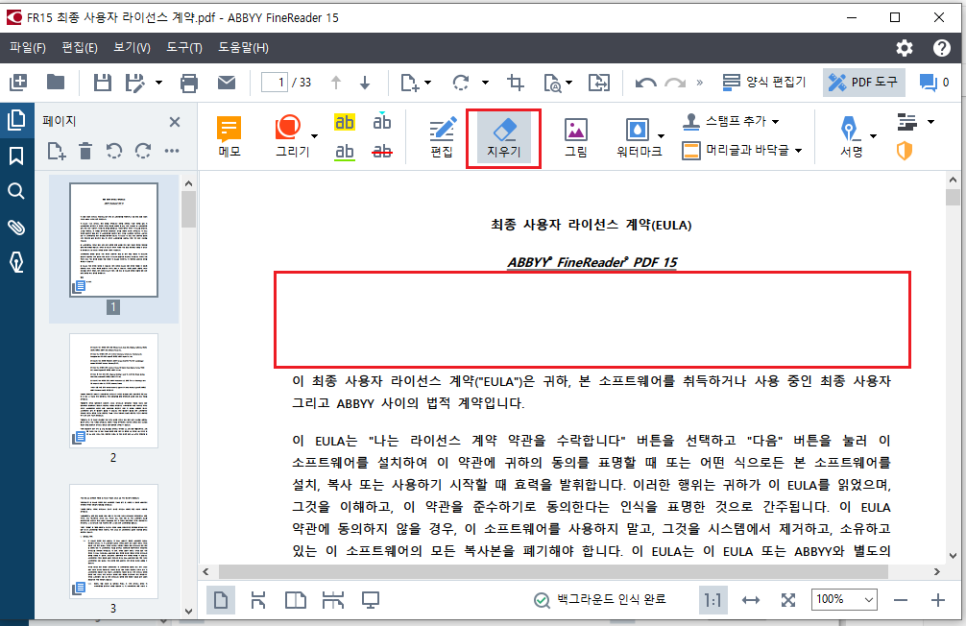Image resolution: width=966 pixels, height=626 pixels.
Task: Open the comments panel showing 0
Action: click(x=934, y=82)
